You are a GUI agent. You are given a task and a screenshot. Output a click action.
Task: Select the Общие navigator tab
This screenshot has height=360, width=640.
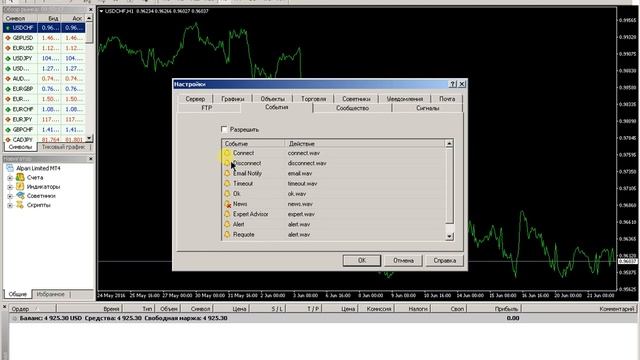(18, 294)
